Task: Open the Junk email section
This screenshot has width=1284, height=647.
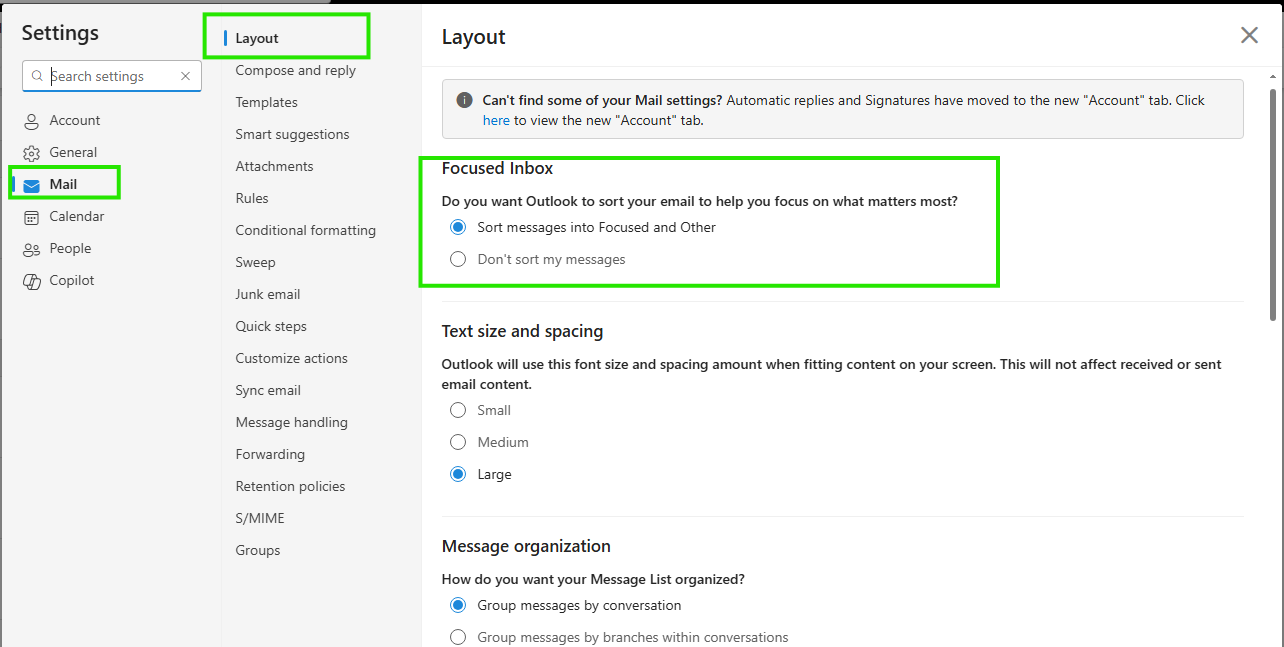Action: (267, 294)
